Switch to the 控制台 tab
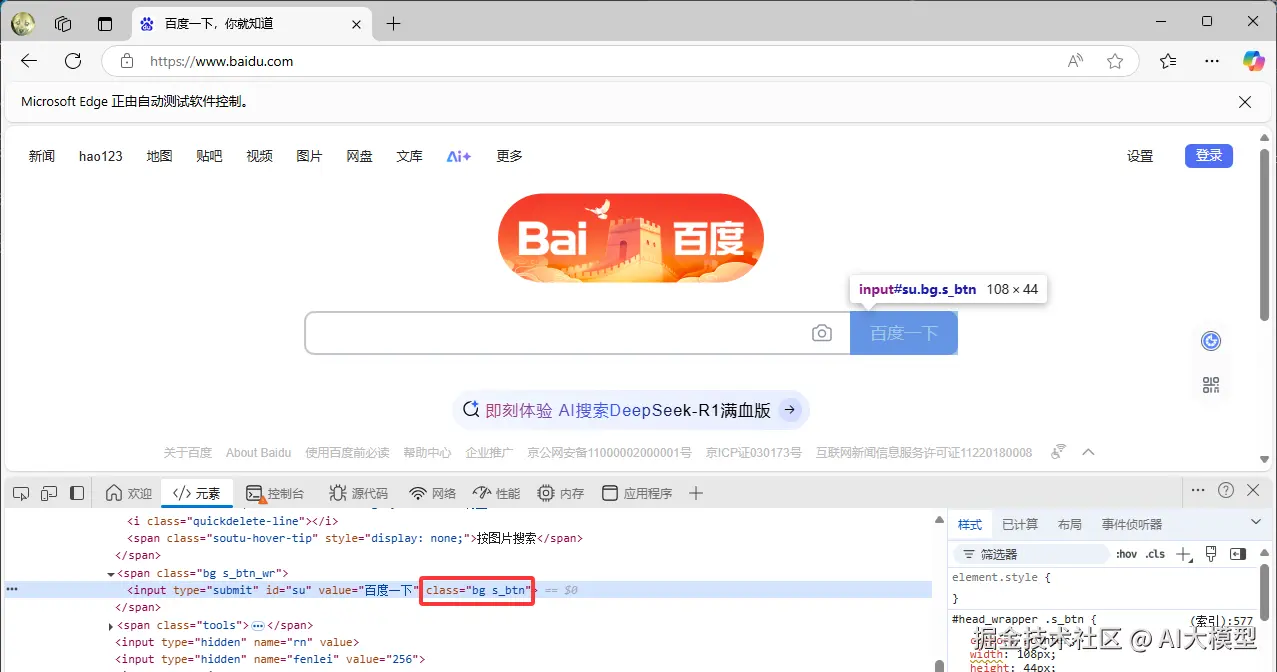The height and width of the screenshot is (672, 1277). pyautogui.click(x=275, y=493)
